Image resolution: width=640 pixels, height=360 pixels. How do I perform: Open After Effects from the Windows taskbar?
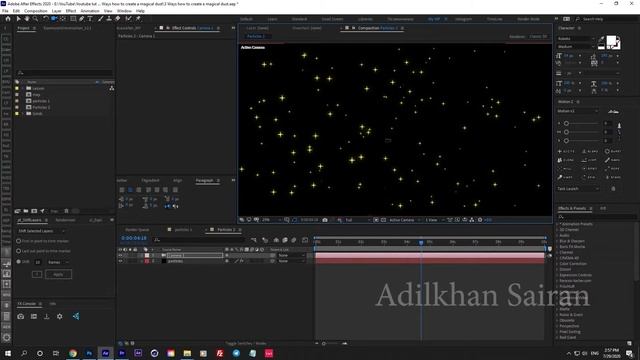tap(105, 353)
